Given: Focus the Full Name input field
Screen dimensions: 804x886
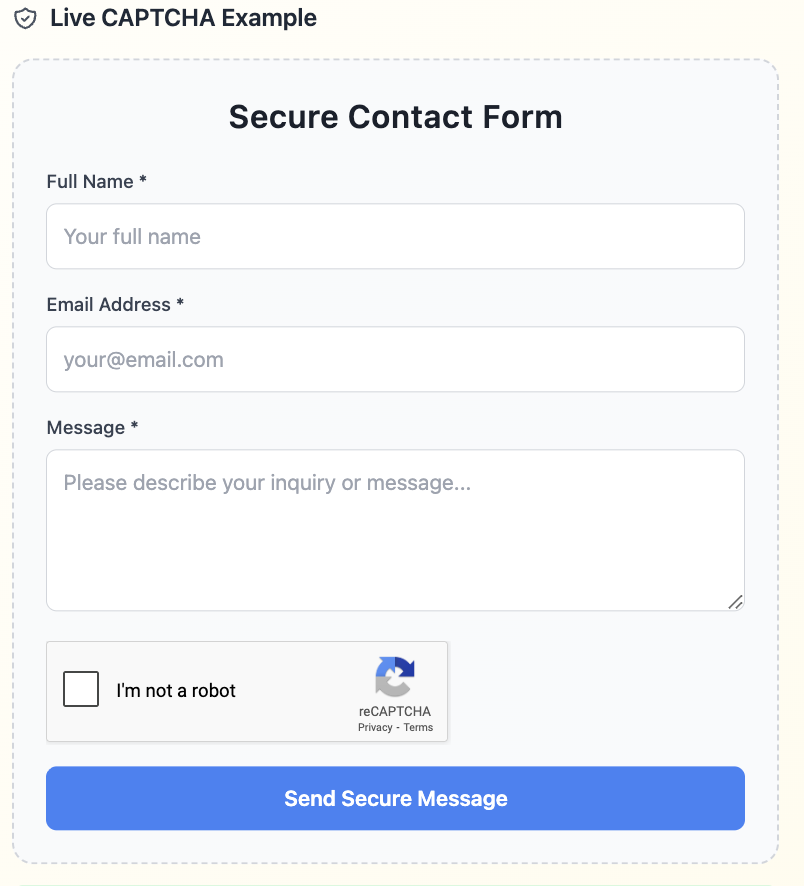Looking at the screenshot, I should (x=395, y=237).
